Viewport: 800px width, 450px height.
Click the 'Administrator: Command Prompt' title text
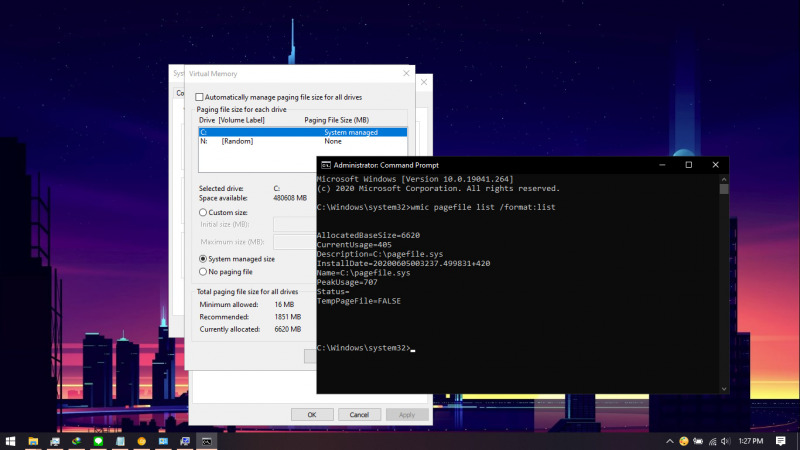click(386, 165)
